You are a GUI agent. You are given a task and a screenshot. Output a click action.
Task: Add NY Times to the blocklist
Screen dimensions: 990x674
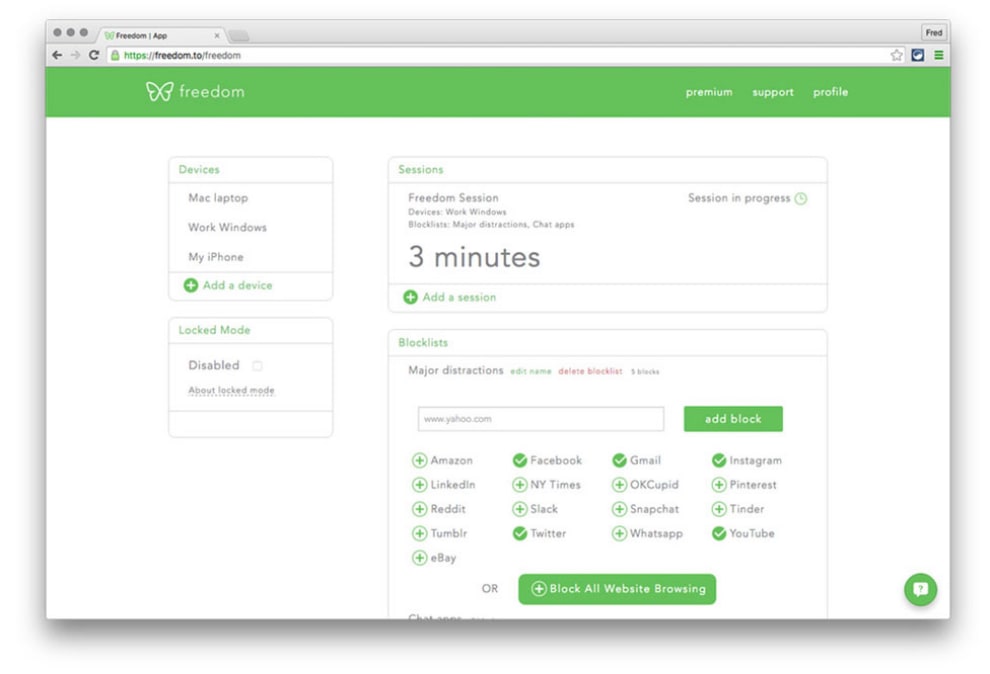pyautogui.click(x=520, y=485)
